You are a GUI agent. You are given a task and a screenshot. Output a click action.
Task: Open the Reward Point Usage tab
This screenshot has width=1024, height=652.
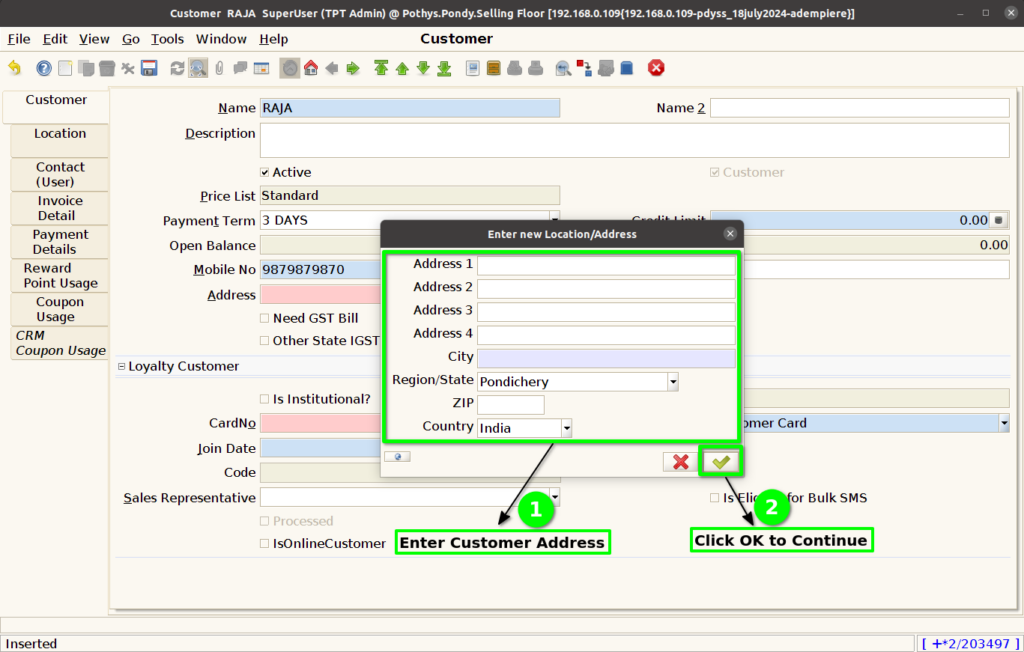pos(59,276)
